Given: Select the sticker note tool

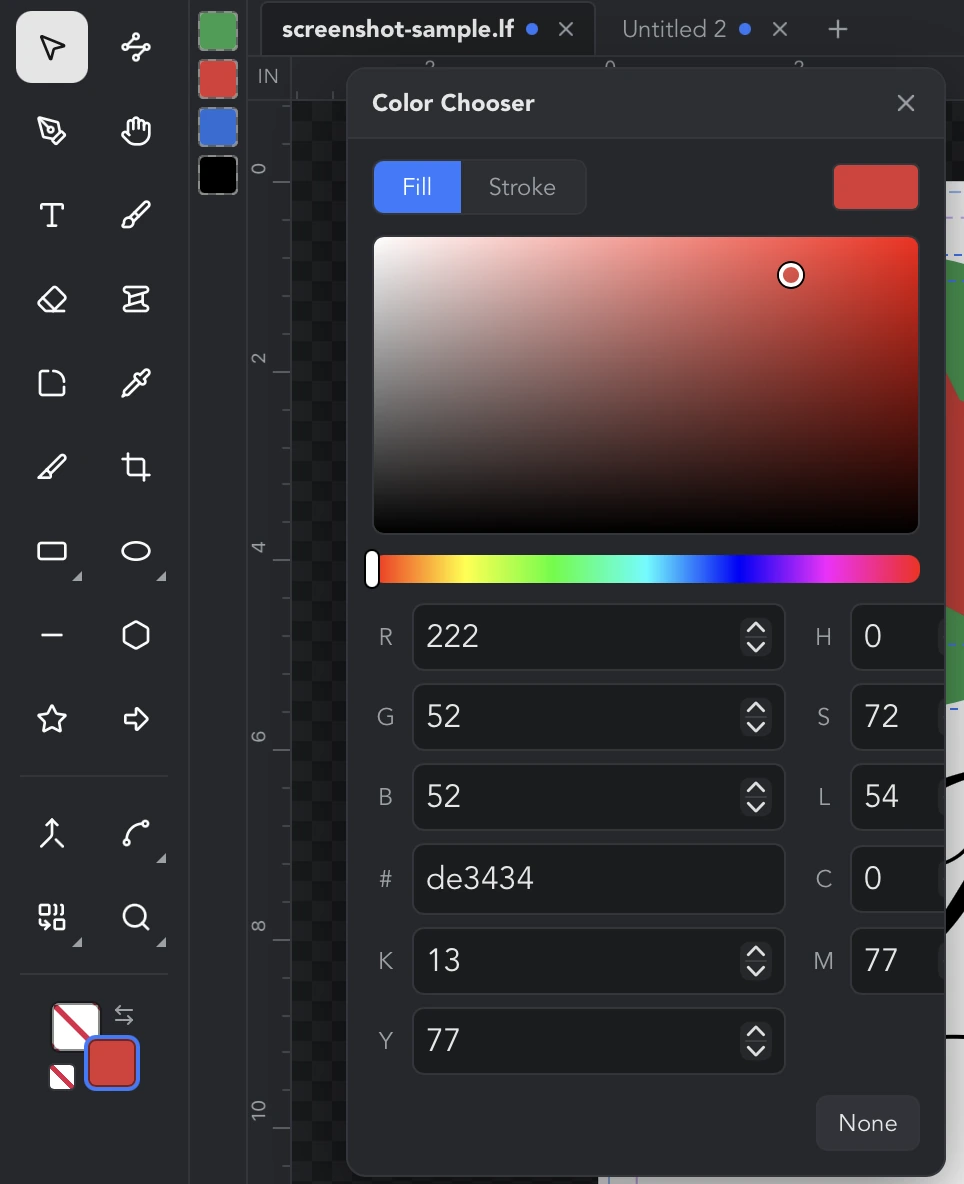Looking at the screenshot, I should (x=51, y=383).
